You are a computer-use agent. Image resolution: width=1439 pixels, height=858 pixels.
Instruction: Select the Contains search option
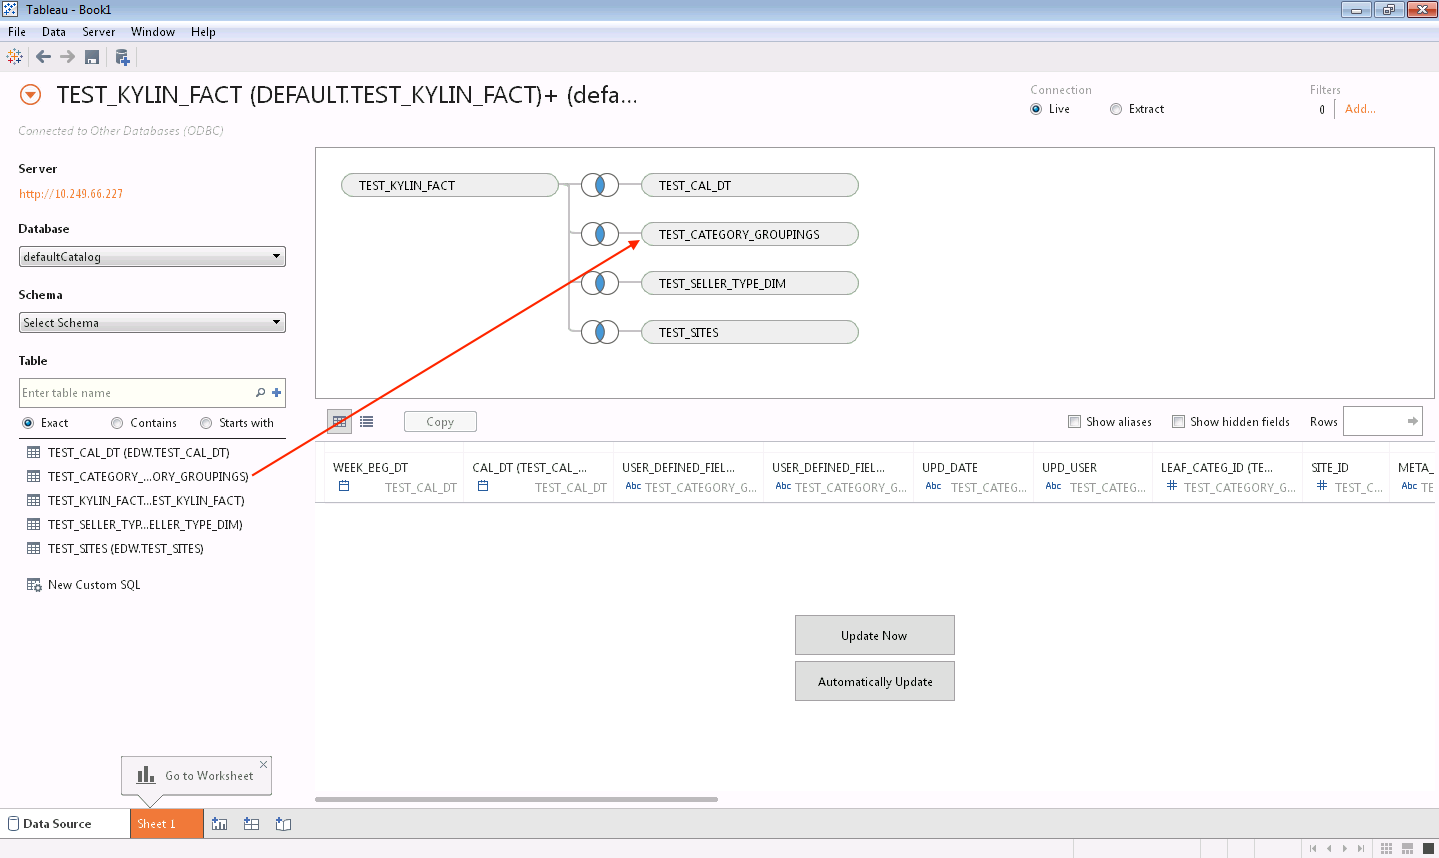(x=118, y=423)
